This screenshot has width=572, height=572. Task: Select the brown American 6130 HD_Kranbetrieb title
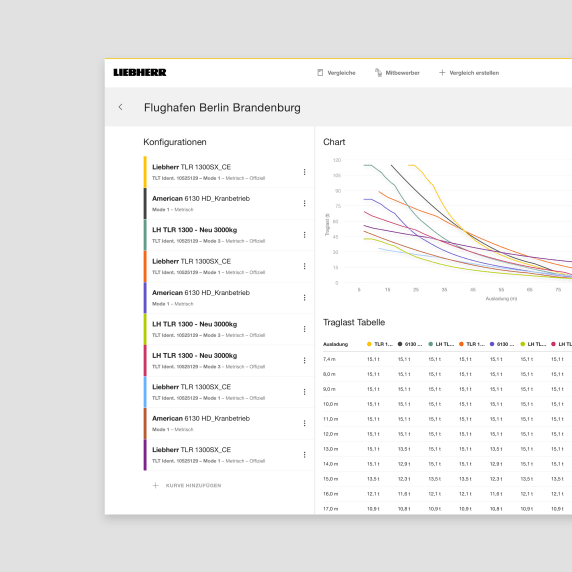(x=201, y=418)
